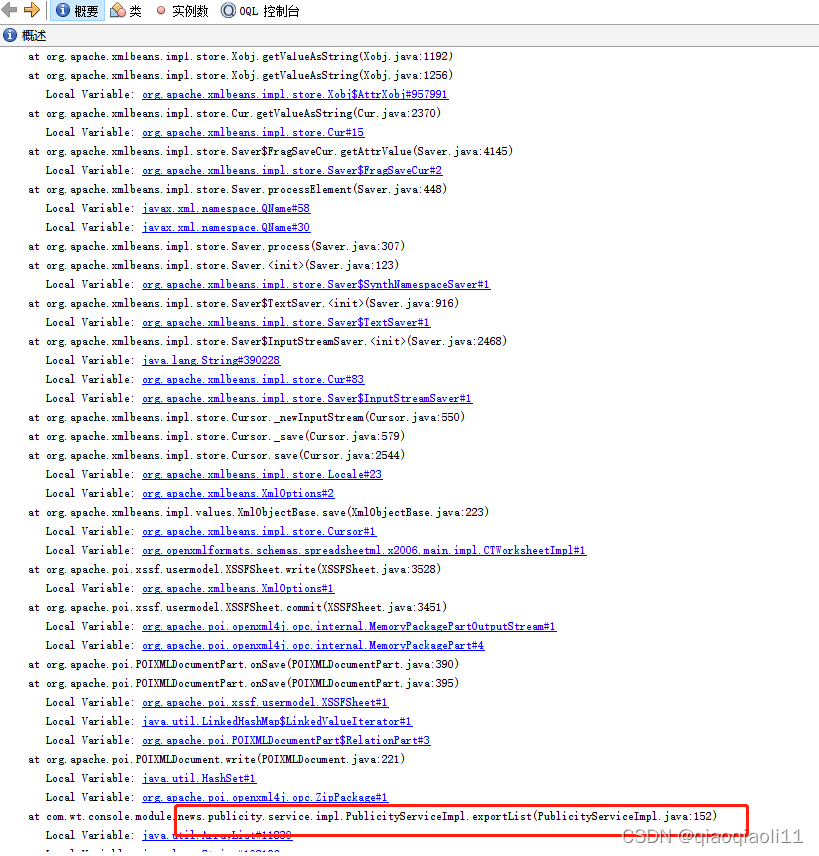
Task: Click stack frame Cur.getValueAsString Cur.java:2370
Action: [x=234, y=114]
